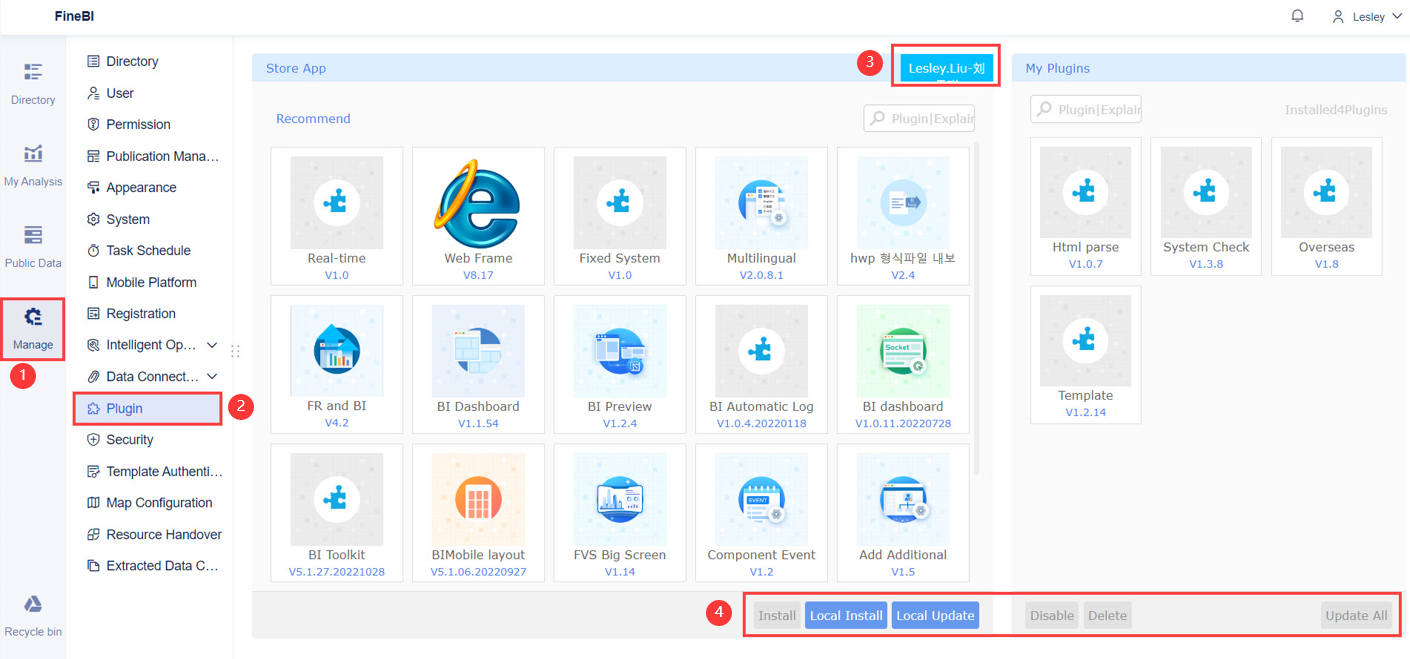Select the BI Preview plugin icon
The image size is (1410, 659).
point(620,351)
